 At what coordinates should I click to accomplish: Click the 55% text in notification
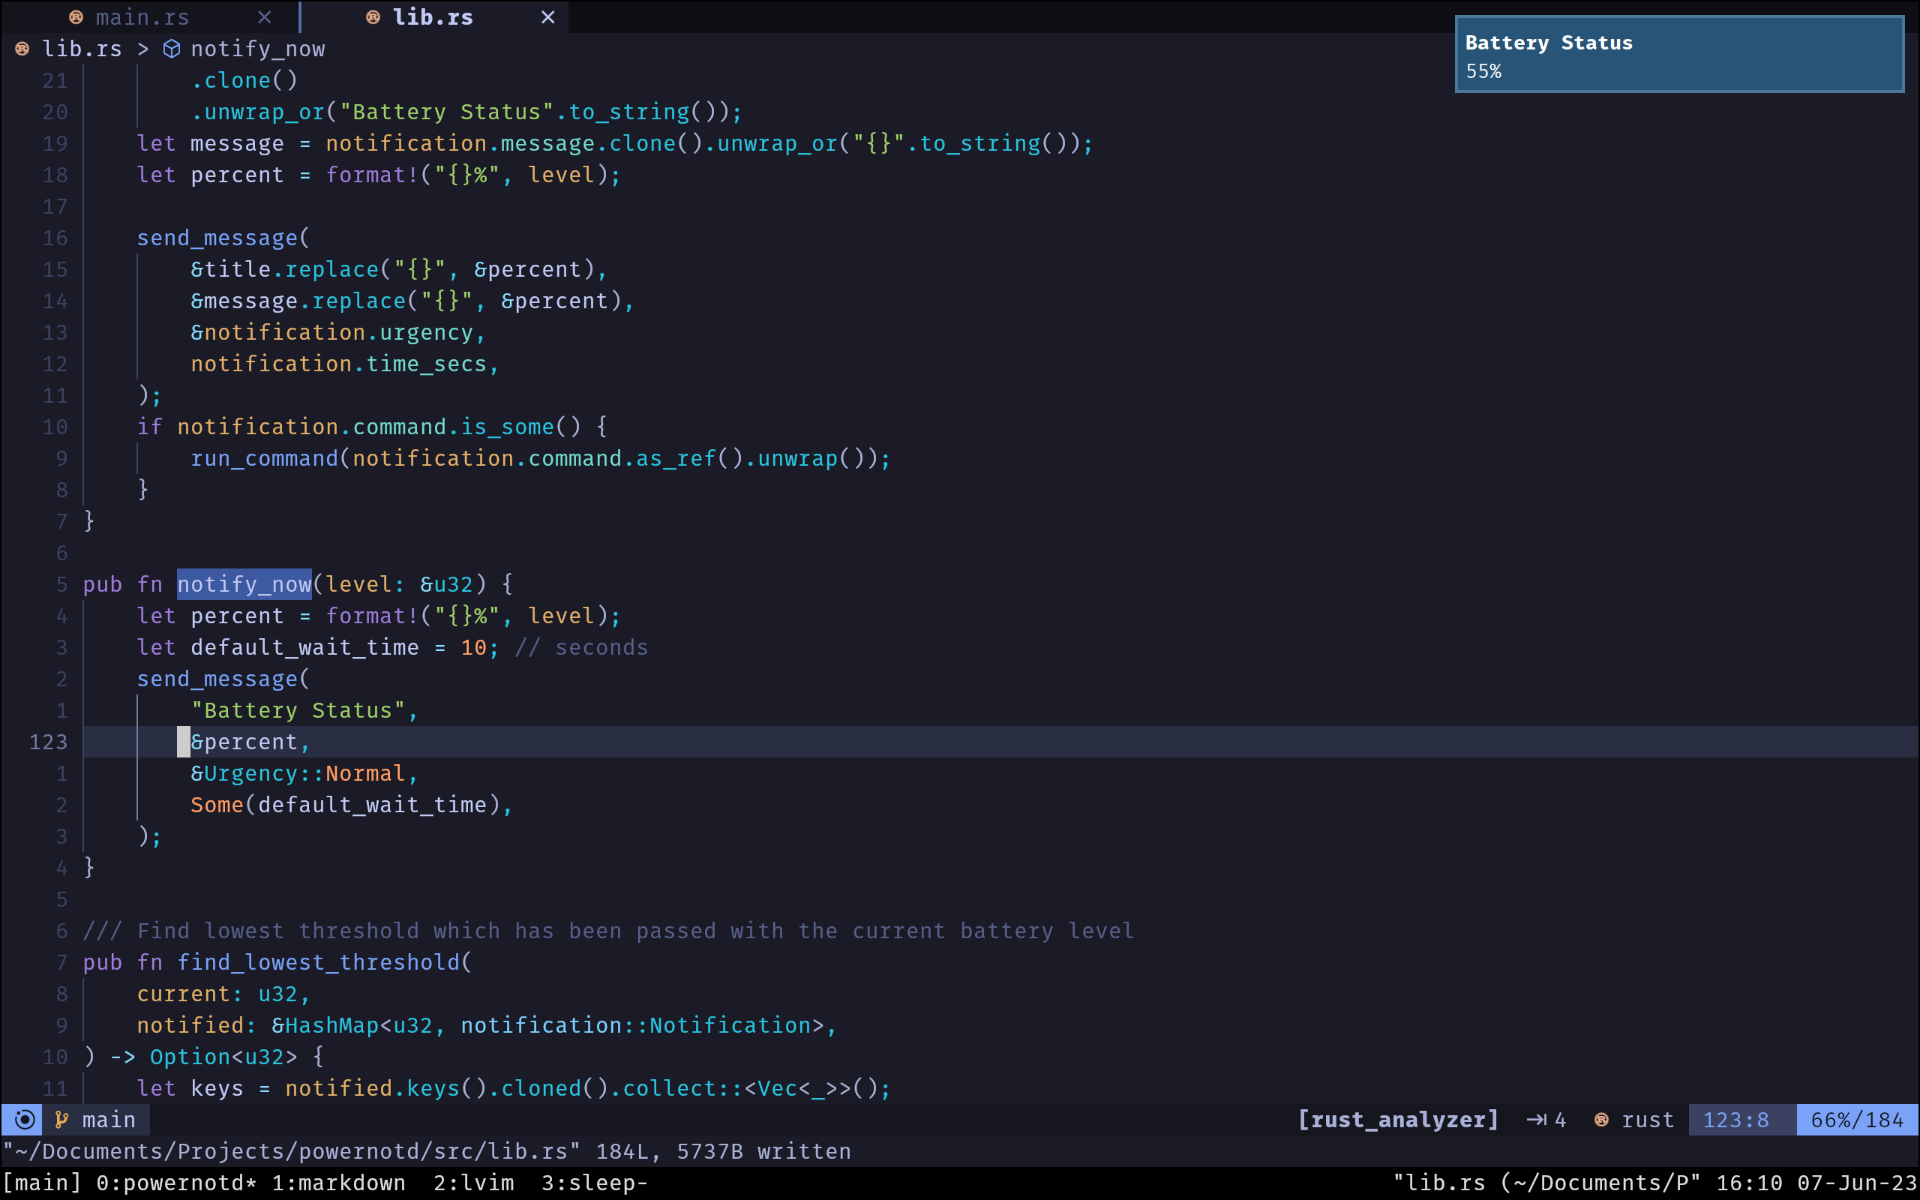coord(1484,71)
